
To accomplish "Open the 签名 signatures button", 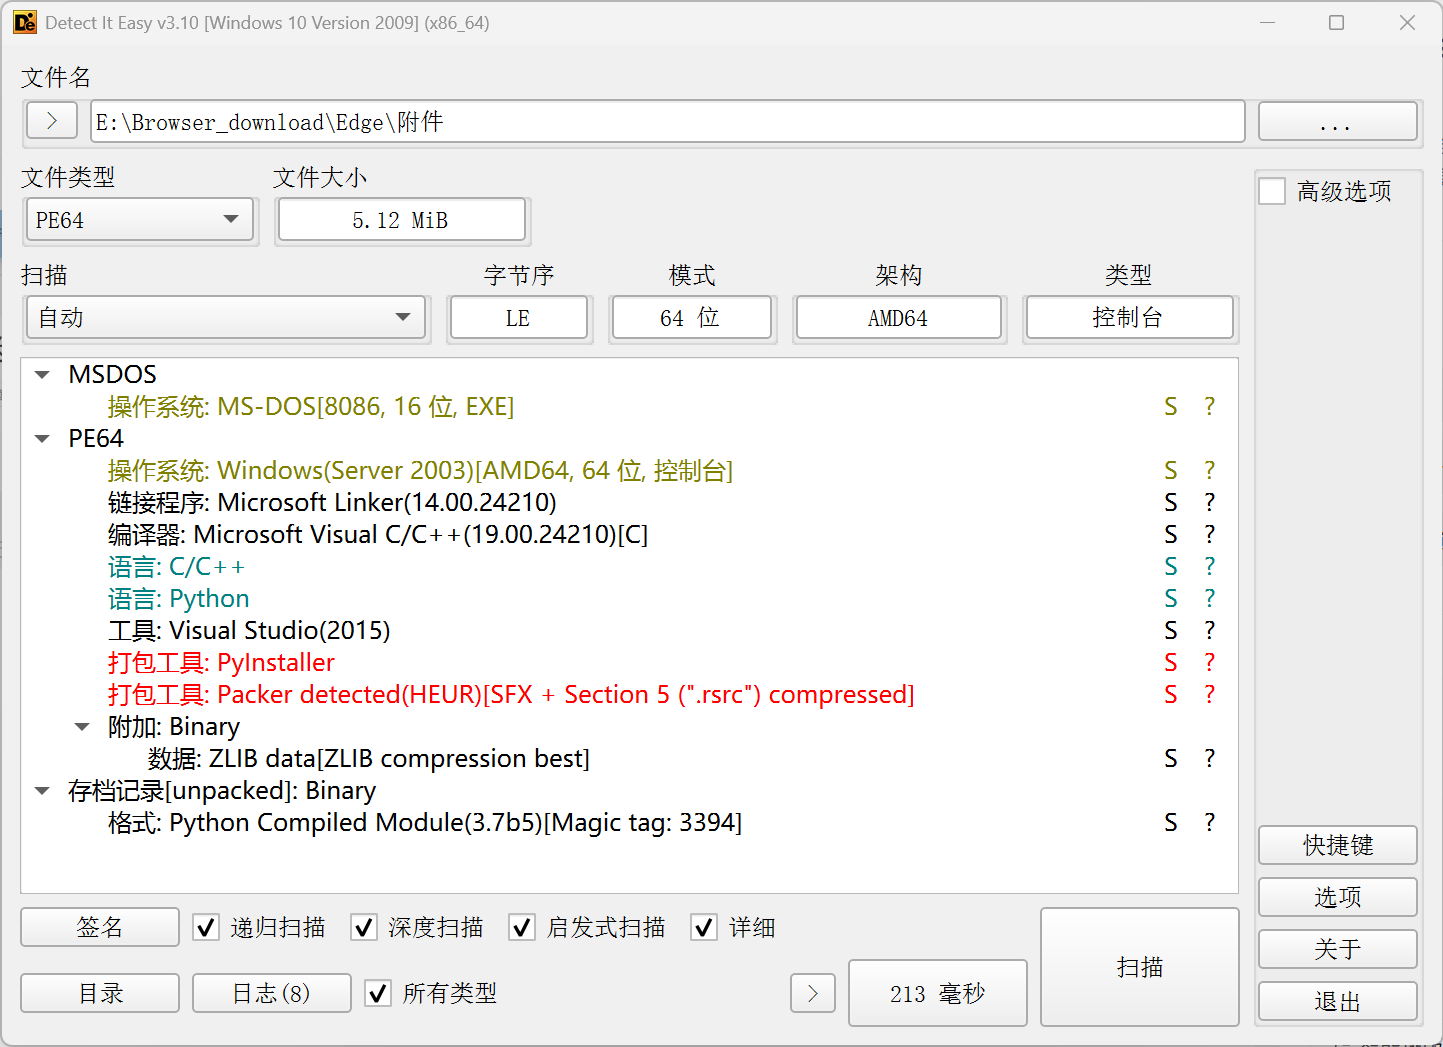I will pyautogui.click(x=100, y=927).
